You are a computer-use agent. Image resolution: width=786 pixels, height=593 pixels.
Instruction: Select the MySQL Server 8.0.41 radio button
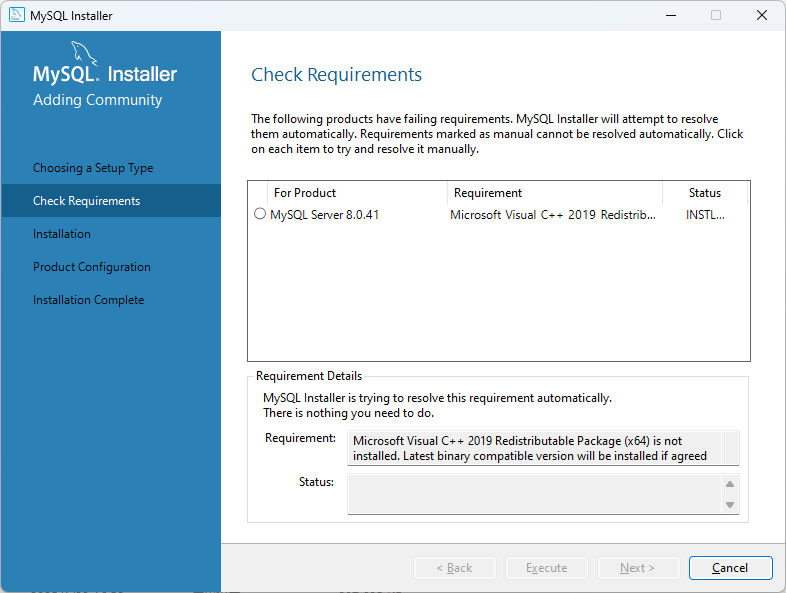260,214
